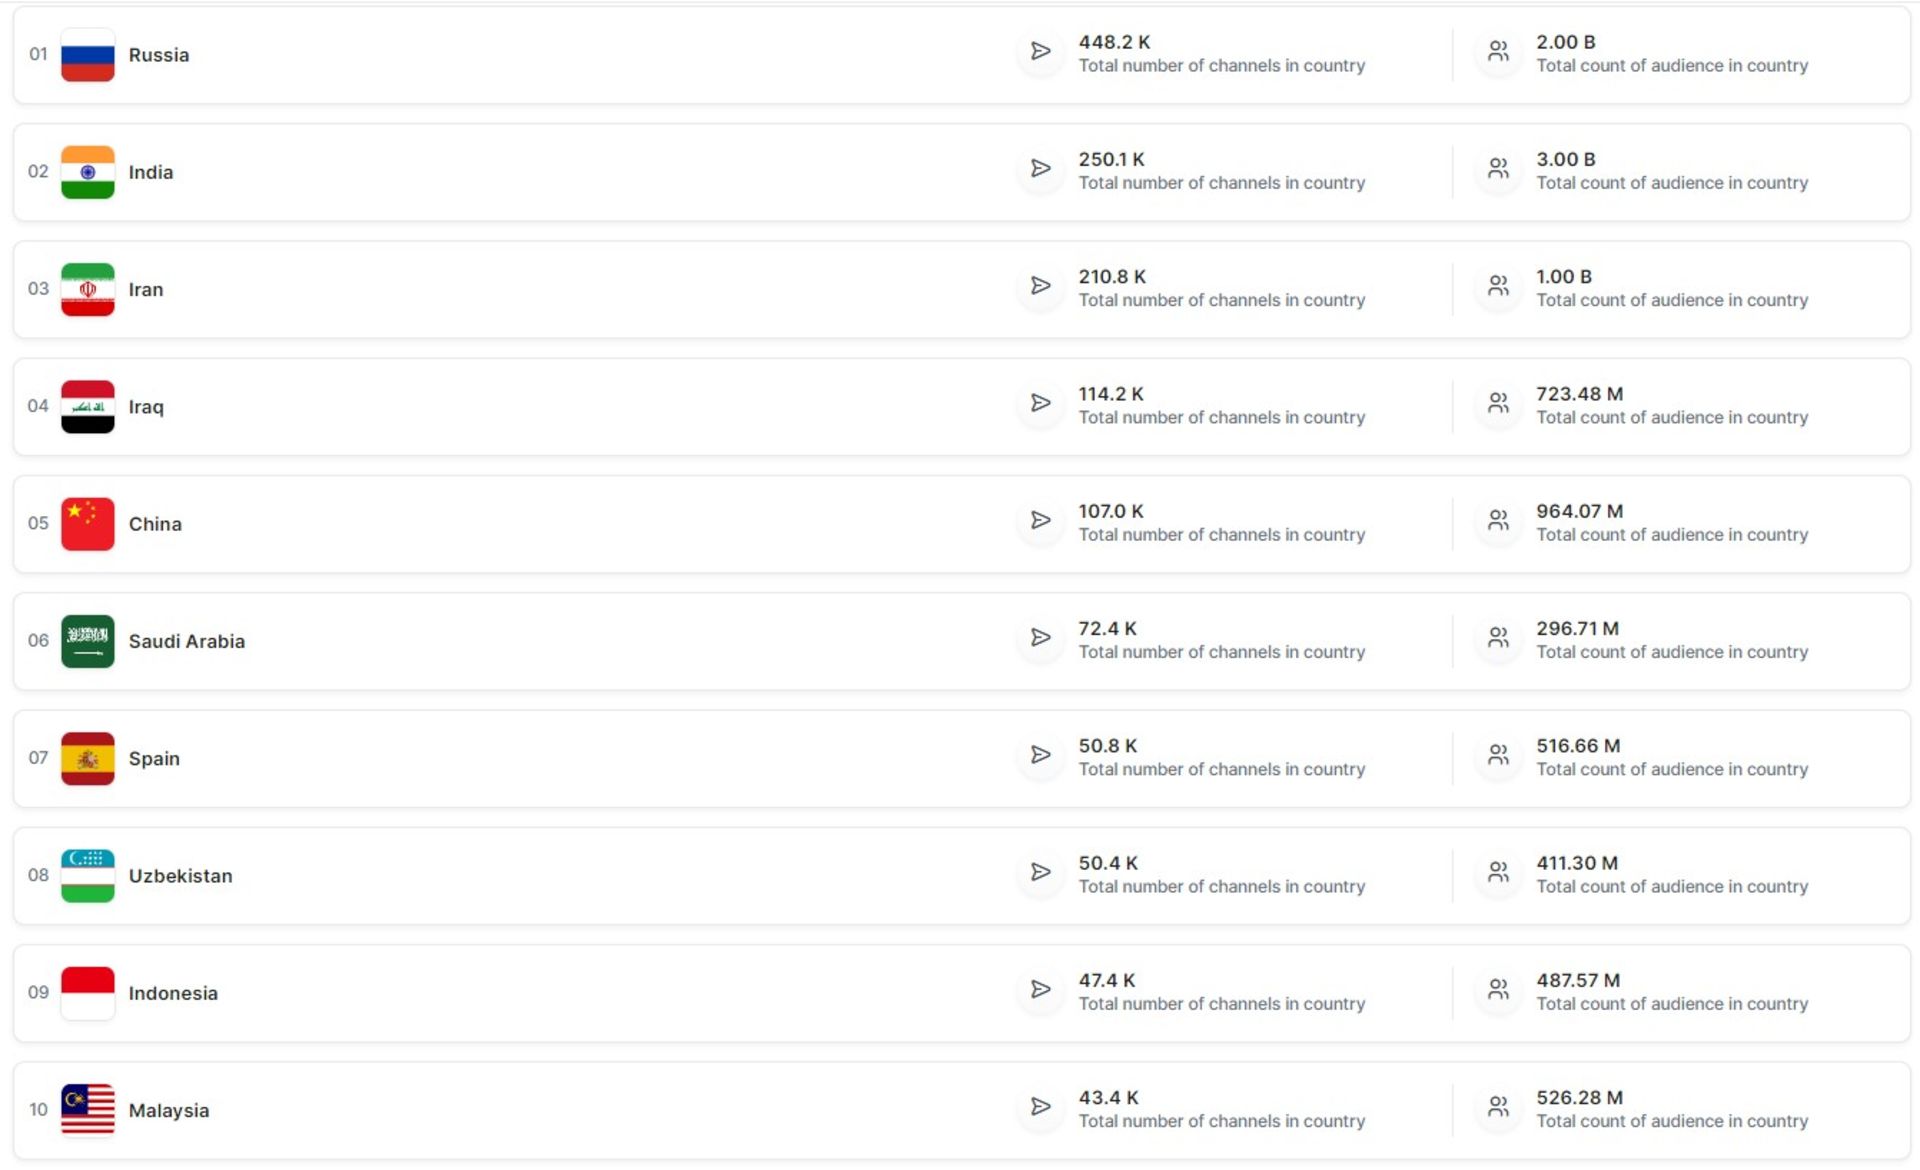
Task: Click audience people icon in Indonesia row
Action: coord(1498,989)
